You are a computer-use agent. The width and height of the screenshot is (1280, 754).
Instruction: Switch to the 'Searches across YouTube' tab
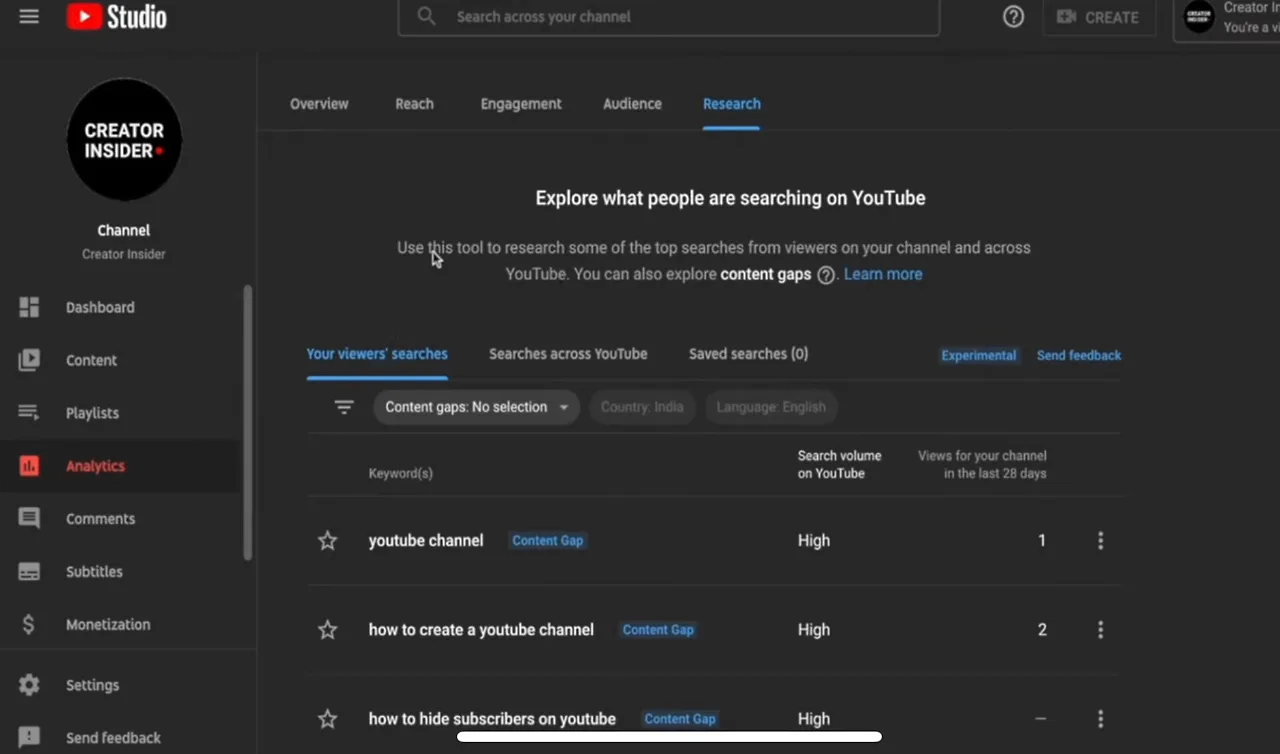tap(568, 353)
